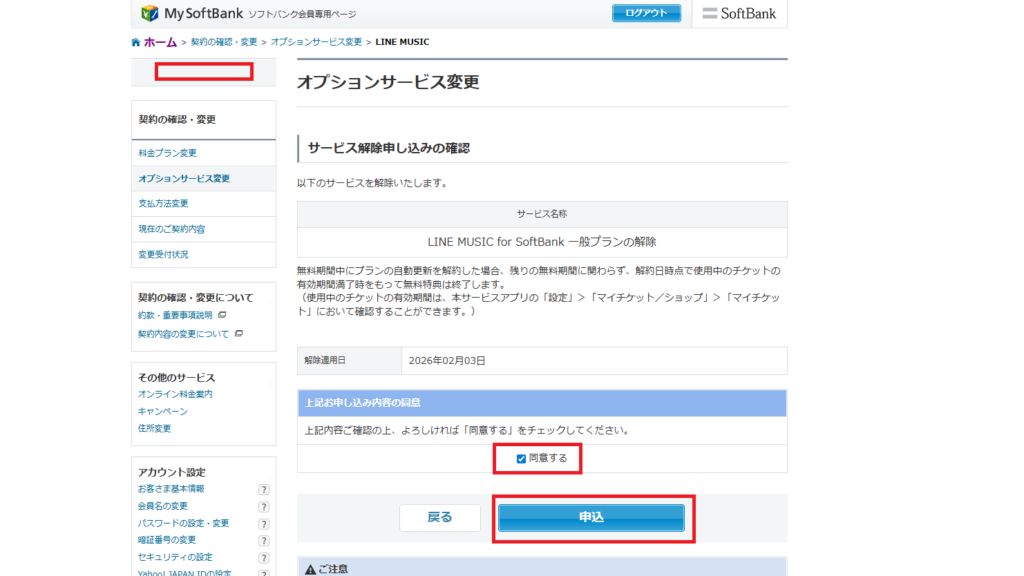Click the SoftBank logo at top right
Viewport: 1024px width, 576px height.
pos(739,13)
